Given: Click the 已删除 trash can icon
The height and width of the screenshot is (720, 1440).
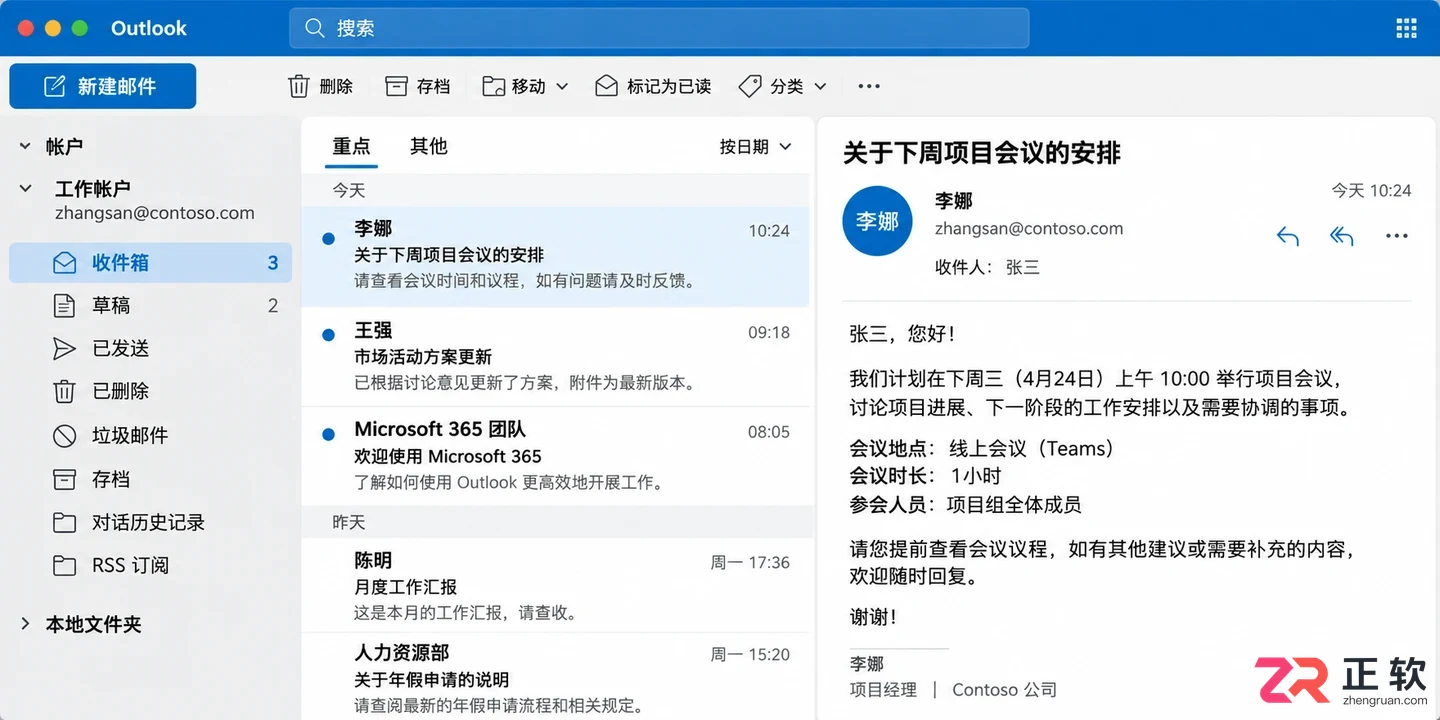Looking at the screenshot, I should pos(64,391).
